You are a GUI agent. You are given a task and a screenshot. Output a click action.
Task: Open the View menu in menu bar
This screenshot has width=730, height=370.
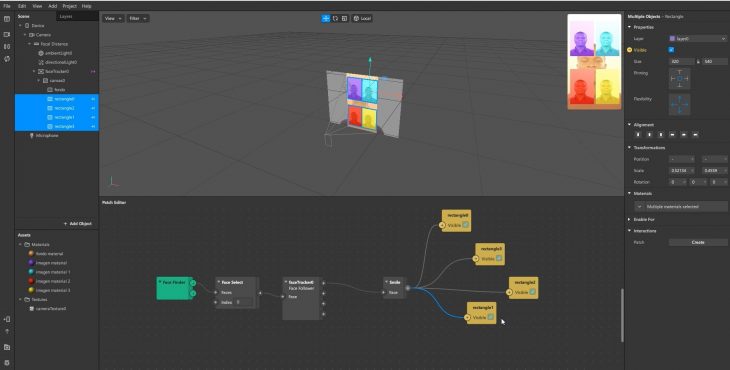coord(37,6)
